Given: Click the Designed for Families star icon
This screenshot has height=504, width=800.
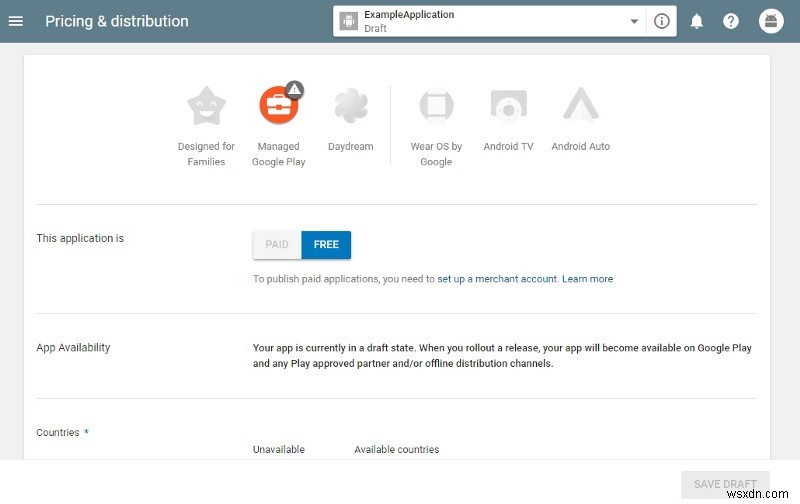Looking at the screenshot, I should 206,106.
